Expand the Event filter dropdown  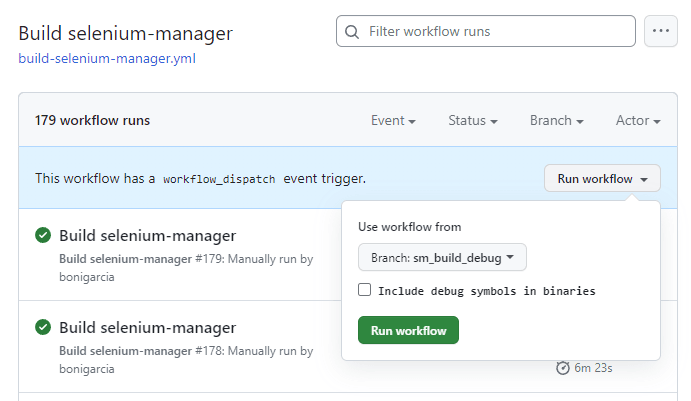393,121
